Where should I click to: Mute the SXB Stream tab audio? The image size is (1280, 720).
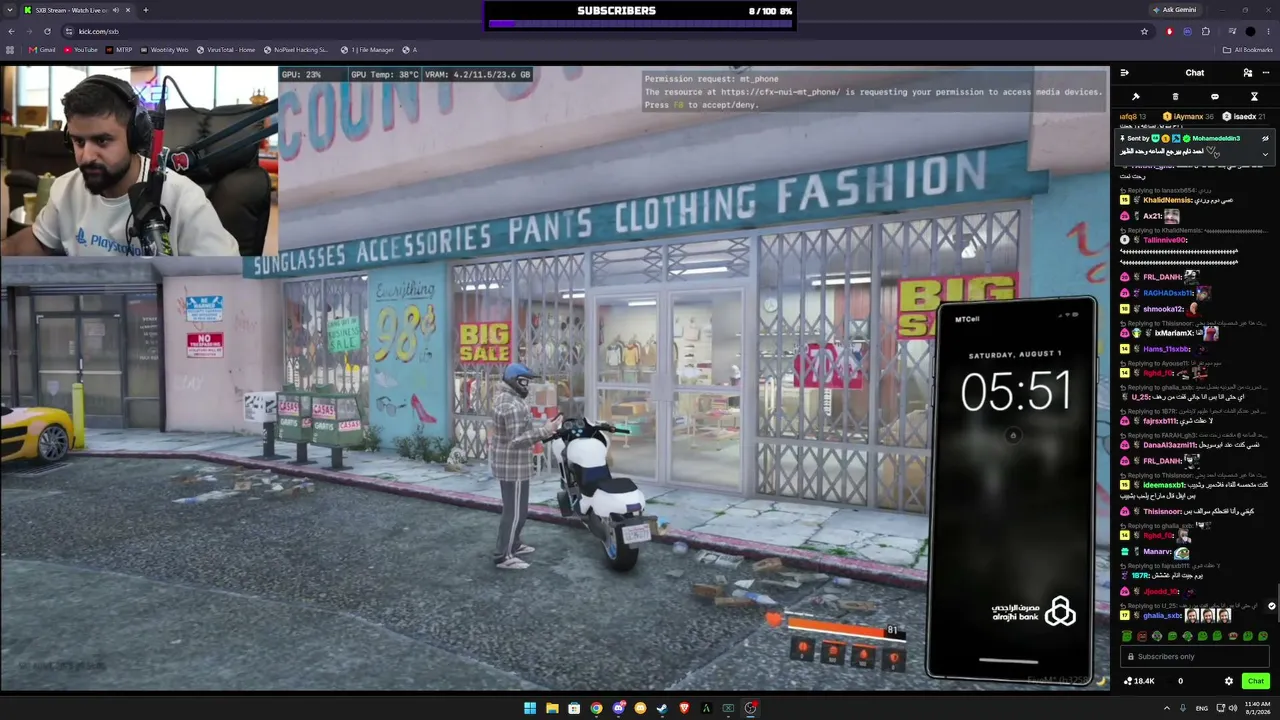[116, 10]
